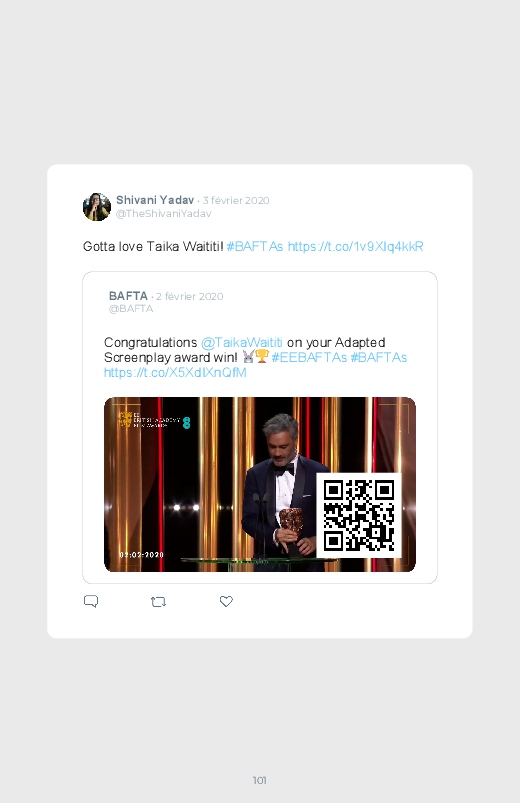Open the Shivani Yadav display name
This screenshot has height=803, width=520.
(155, 200)
